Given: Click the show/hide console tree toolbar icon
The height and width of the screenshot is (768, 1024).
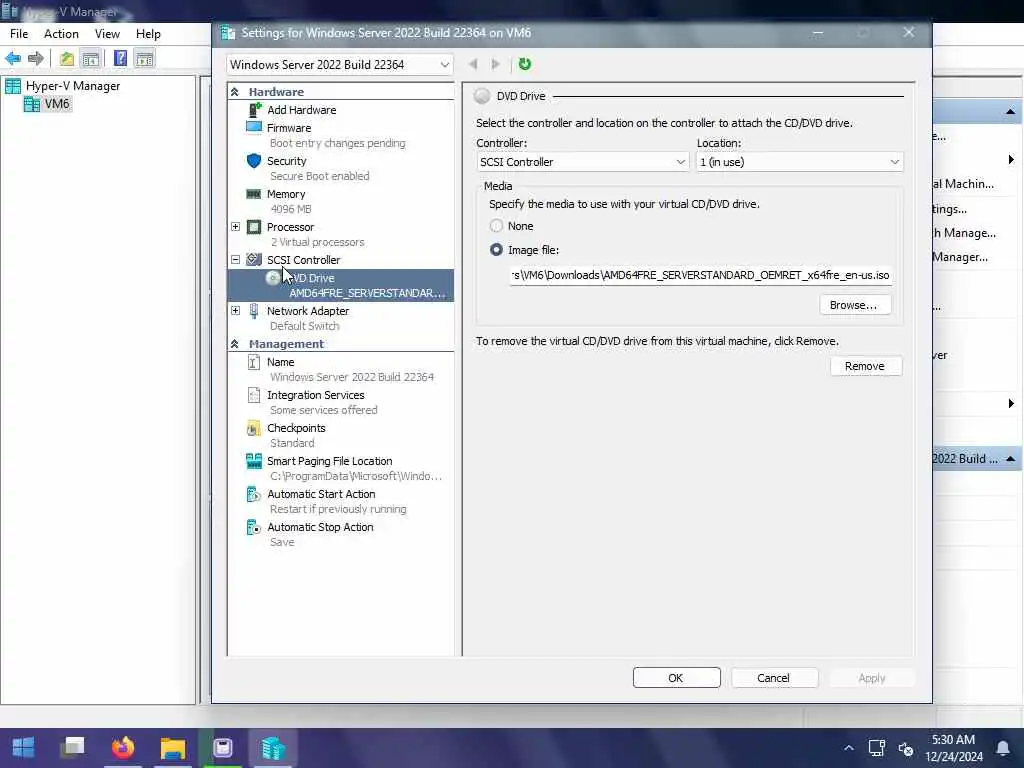Looking at the screenshot, I should pos(91,59).
